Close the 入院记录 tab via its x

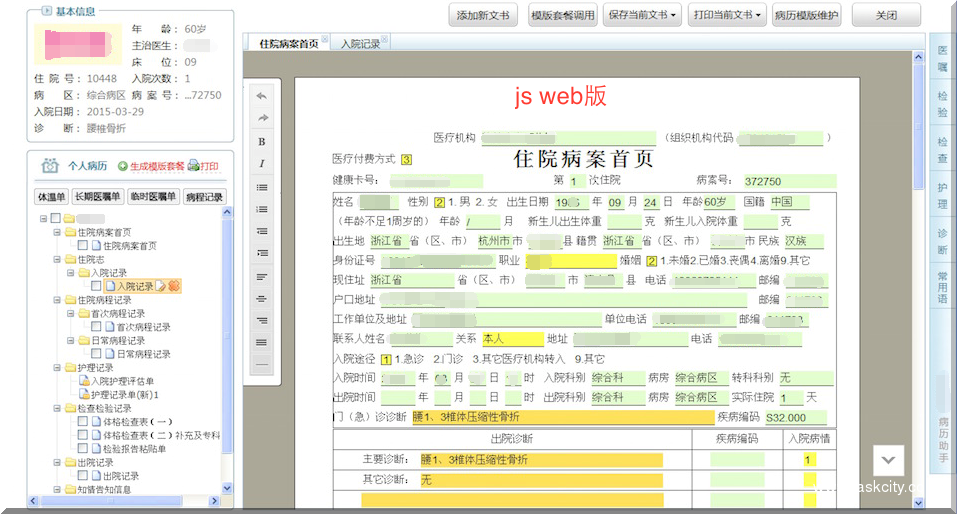point(385,40)
